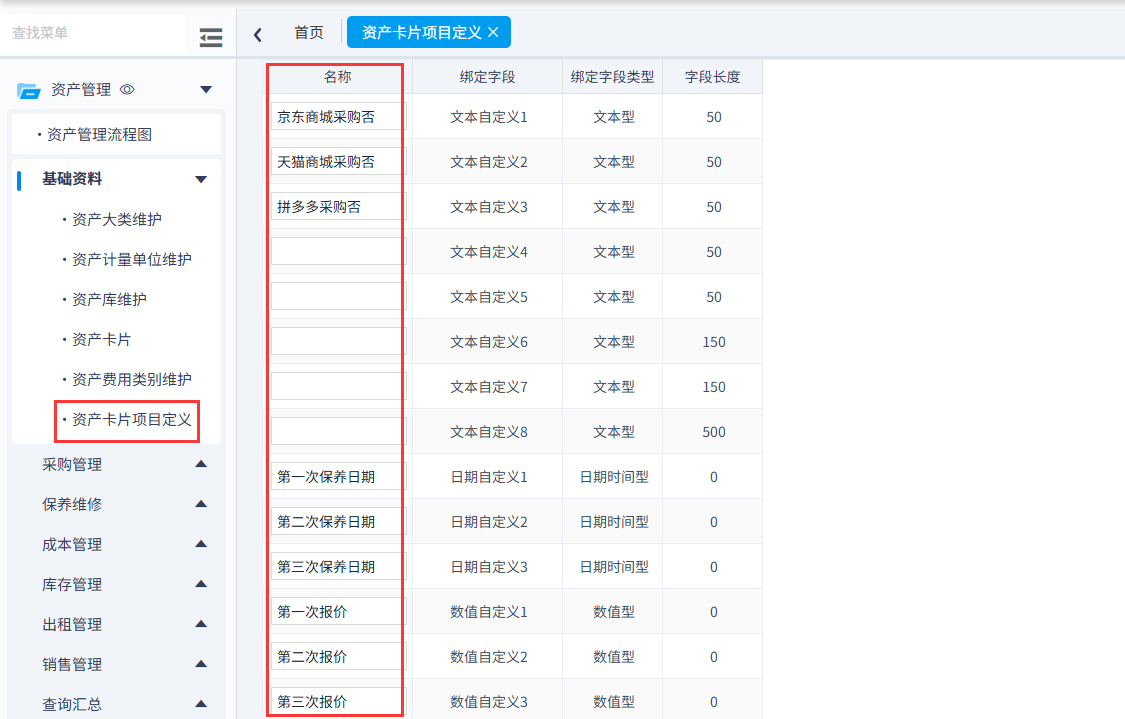The height and width of the screenshot is (719, 1125).
Task: Click the empty name field for 文本自定义7
Action: pyautogui.click(x=337, y=387)
